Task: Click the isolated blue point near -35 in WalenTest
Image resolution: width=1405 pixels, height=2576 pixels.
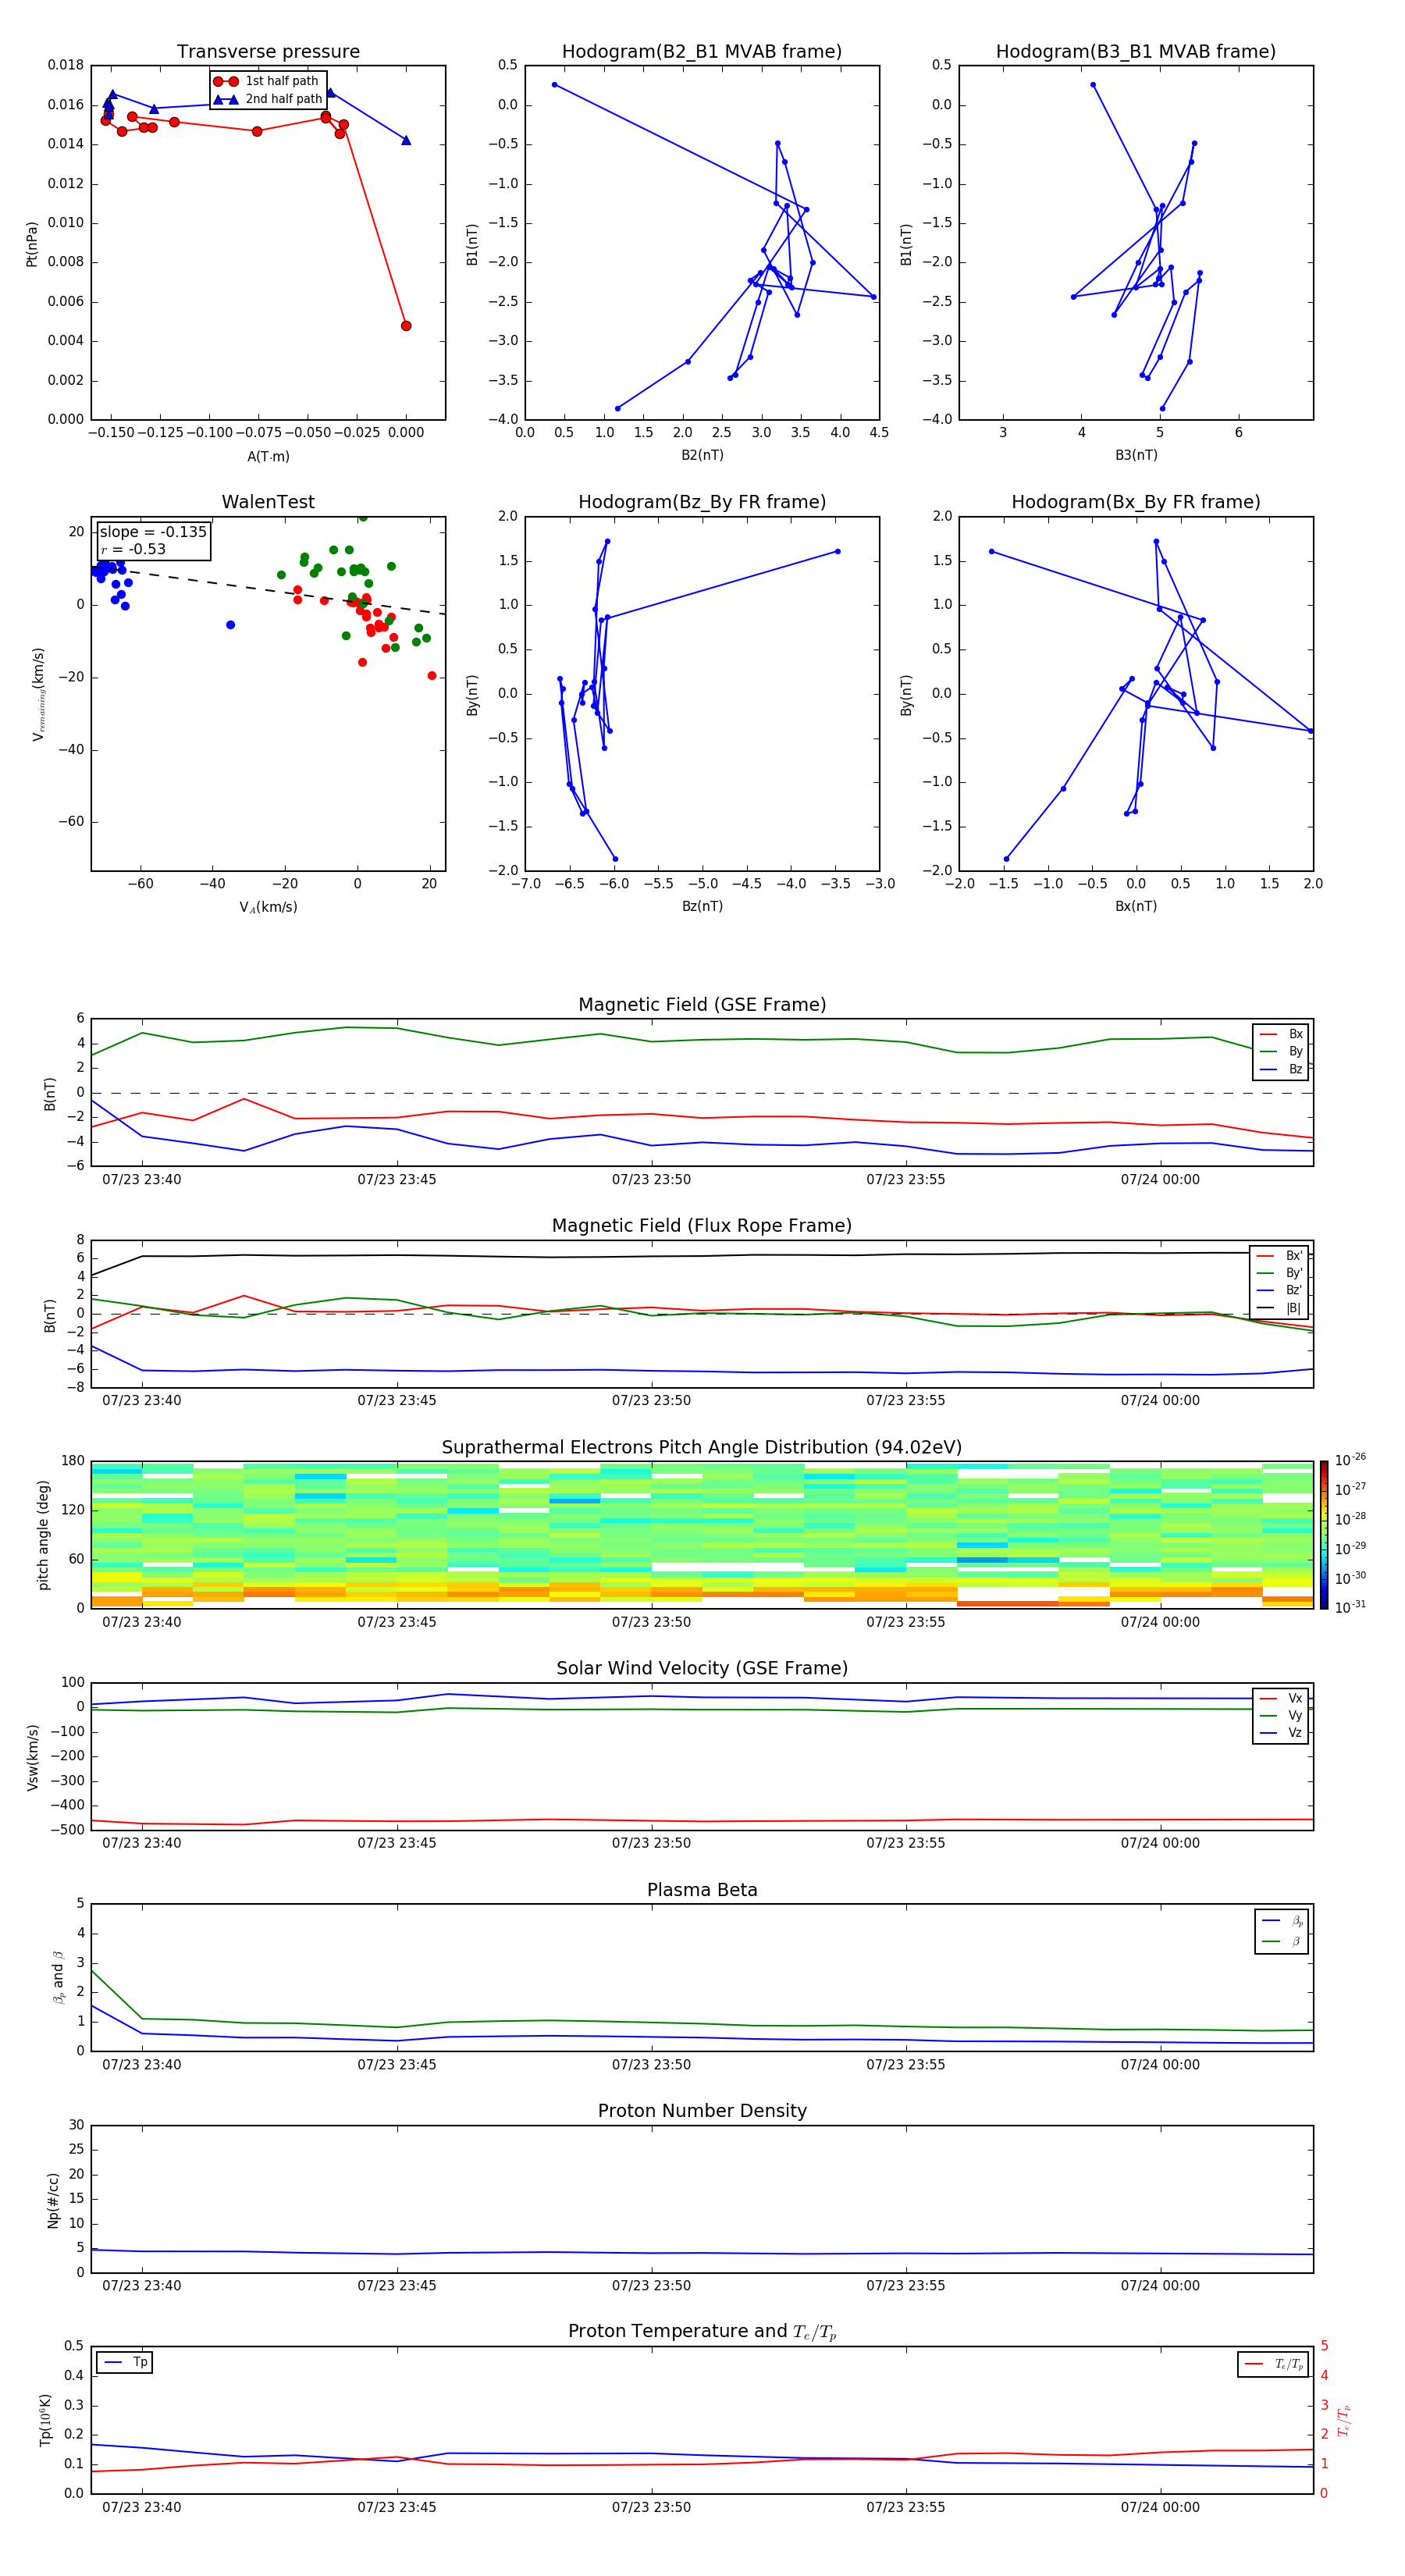Action: 231,625
